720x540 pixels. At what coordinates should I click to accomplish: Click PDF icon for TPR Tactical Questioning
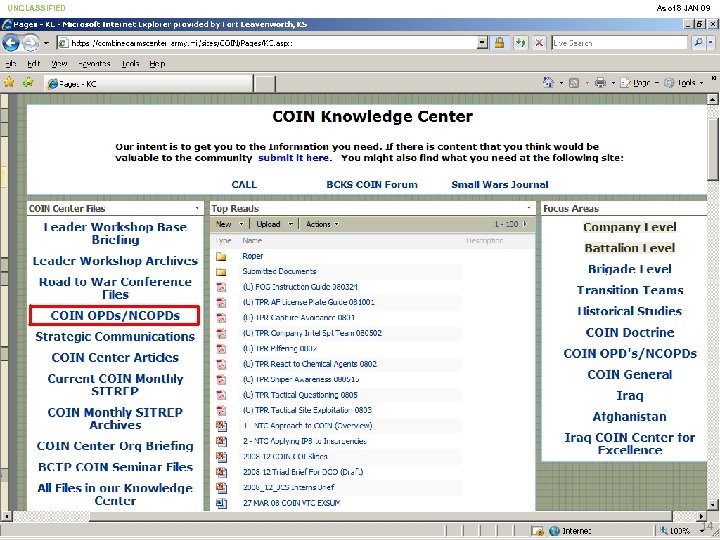click(x=221, y=395)
